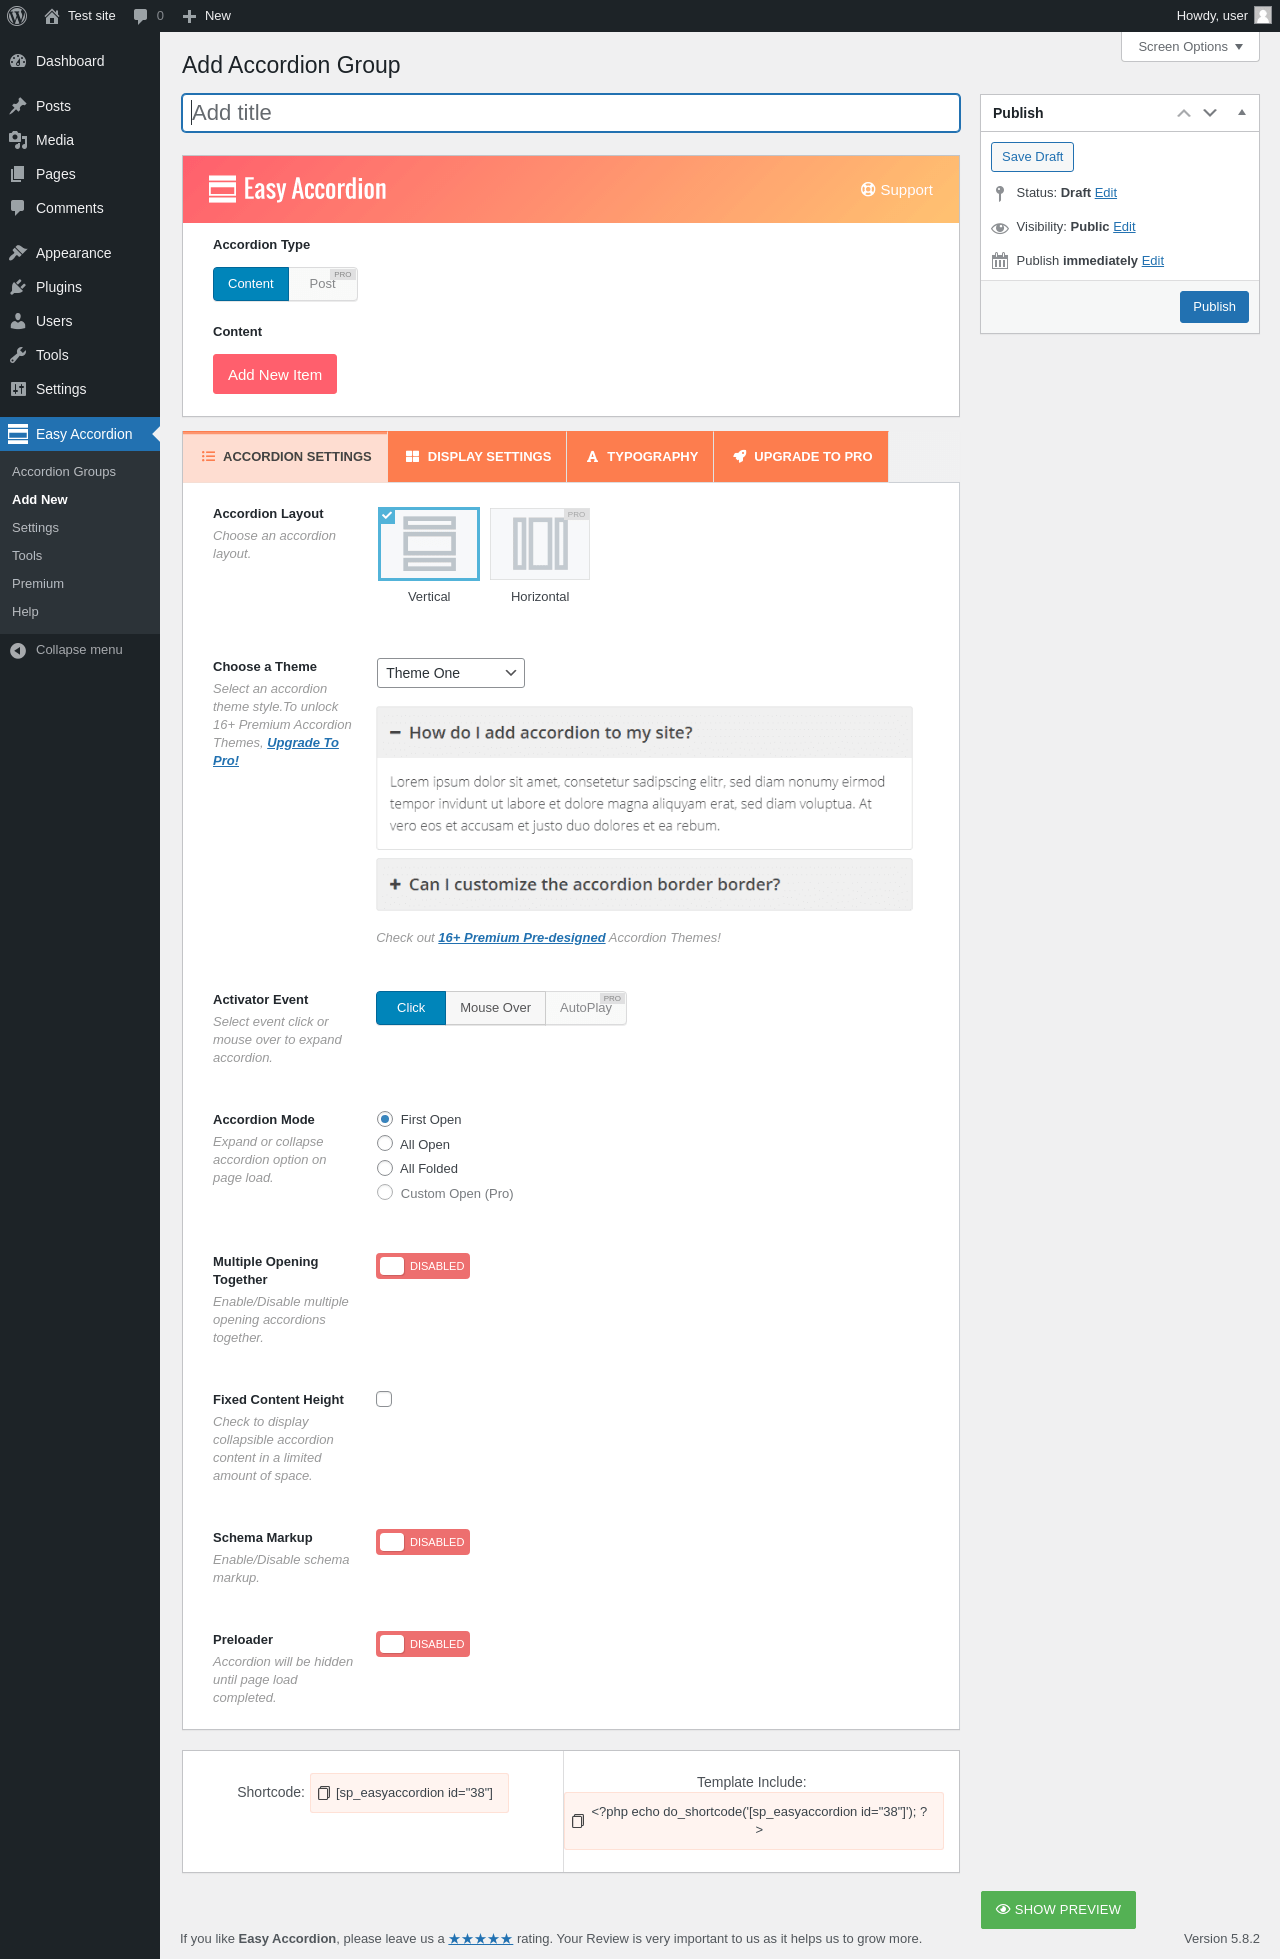This screenshot has height=1959, width=1280.
Task: Open Accordion Groups submenu item
Action: [64, 472]
